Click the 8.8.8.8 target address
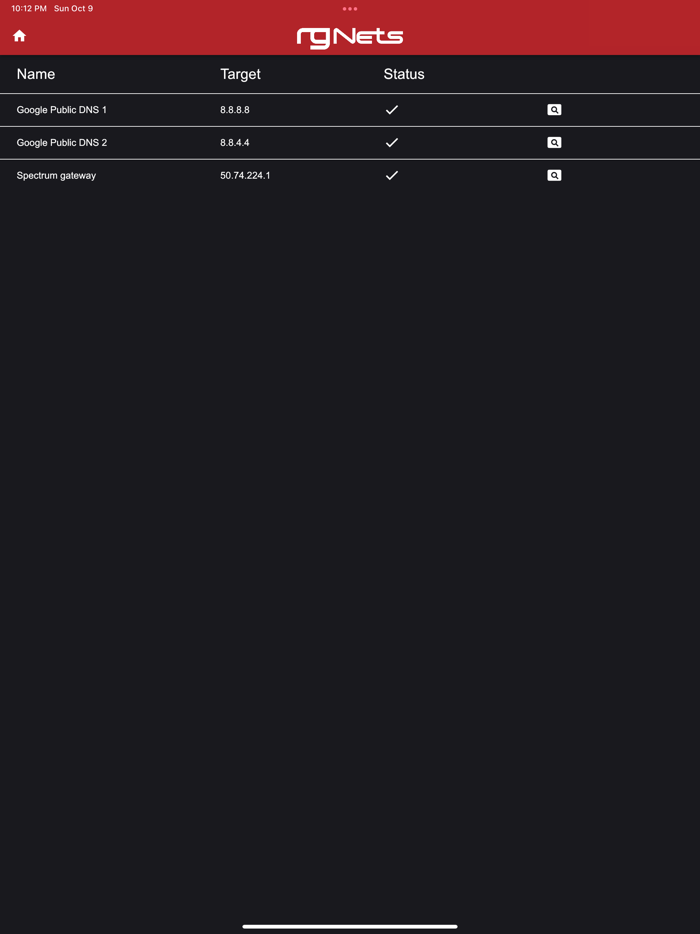Screen dimensions: 700x934 point(237,110)
